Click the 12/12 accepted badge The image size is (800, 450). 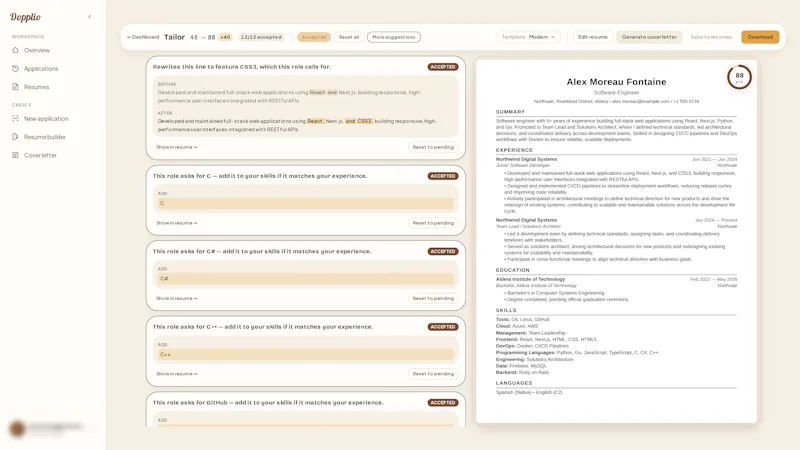click(261, 37)
